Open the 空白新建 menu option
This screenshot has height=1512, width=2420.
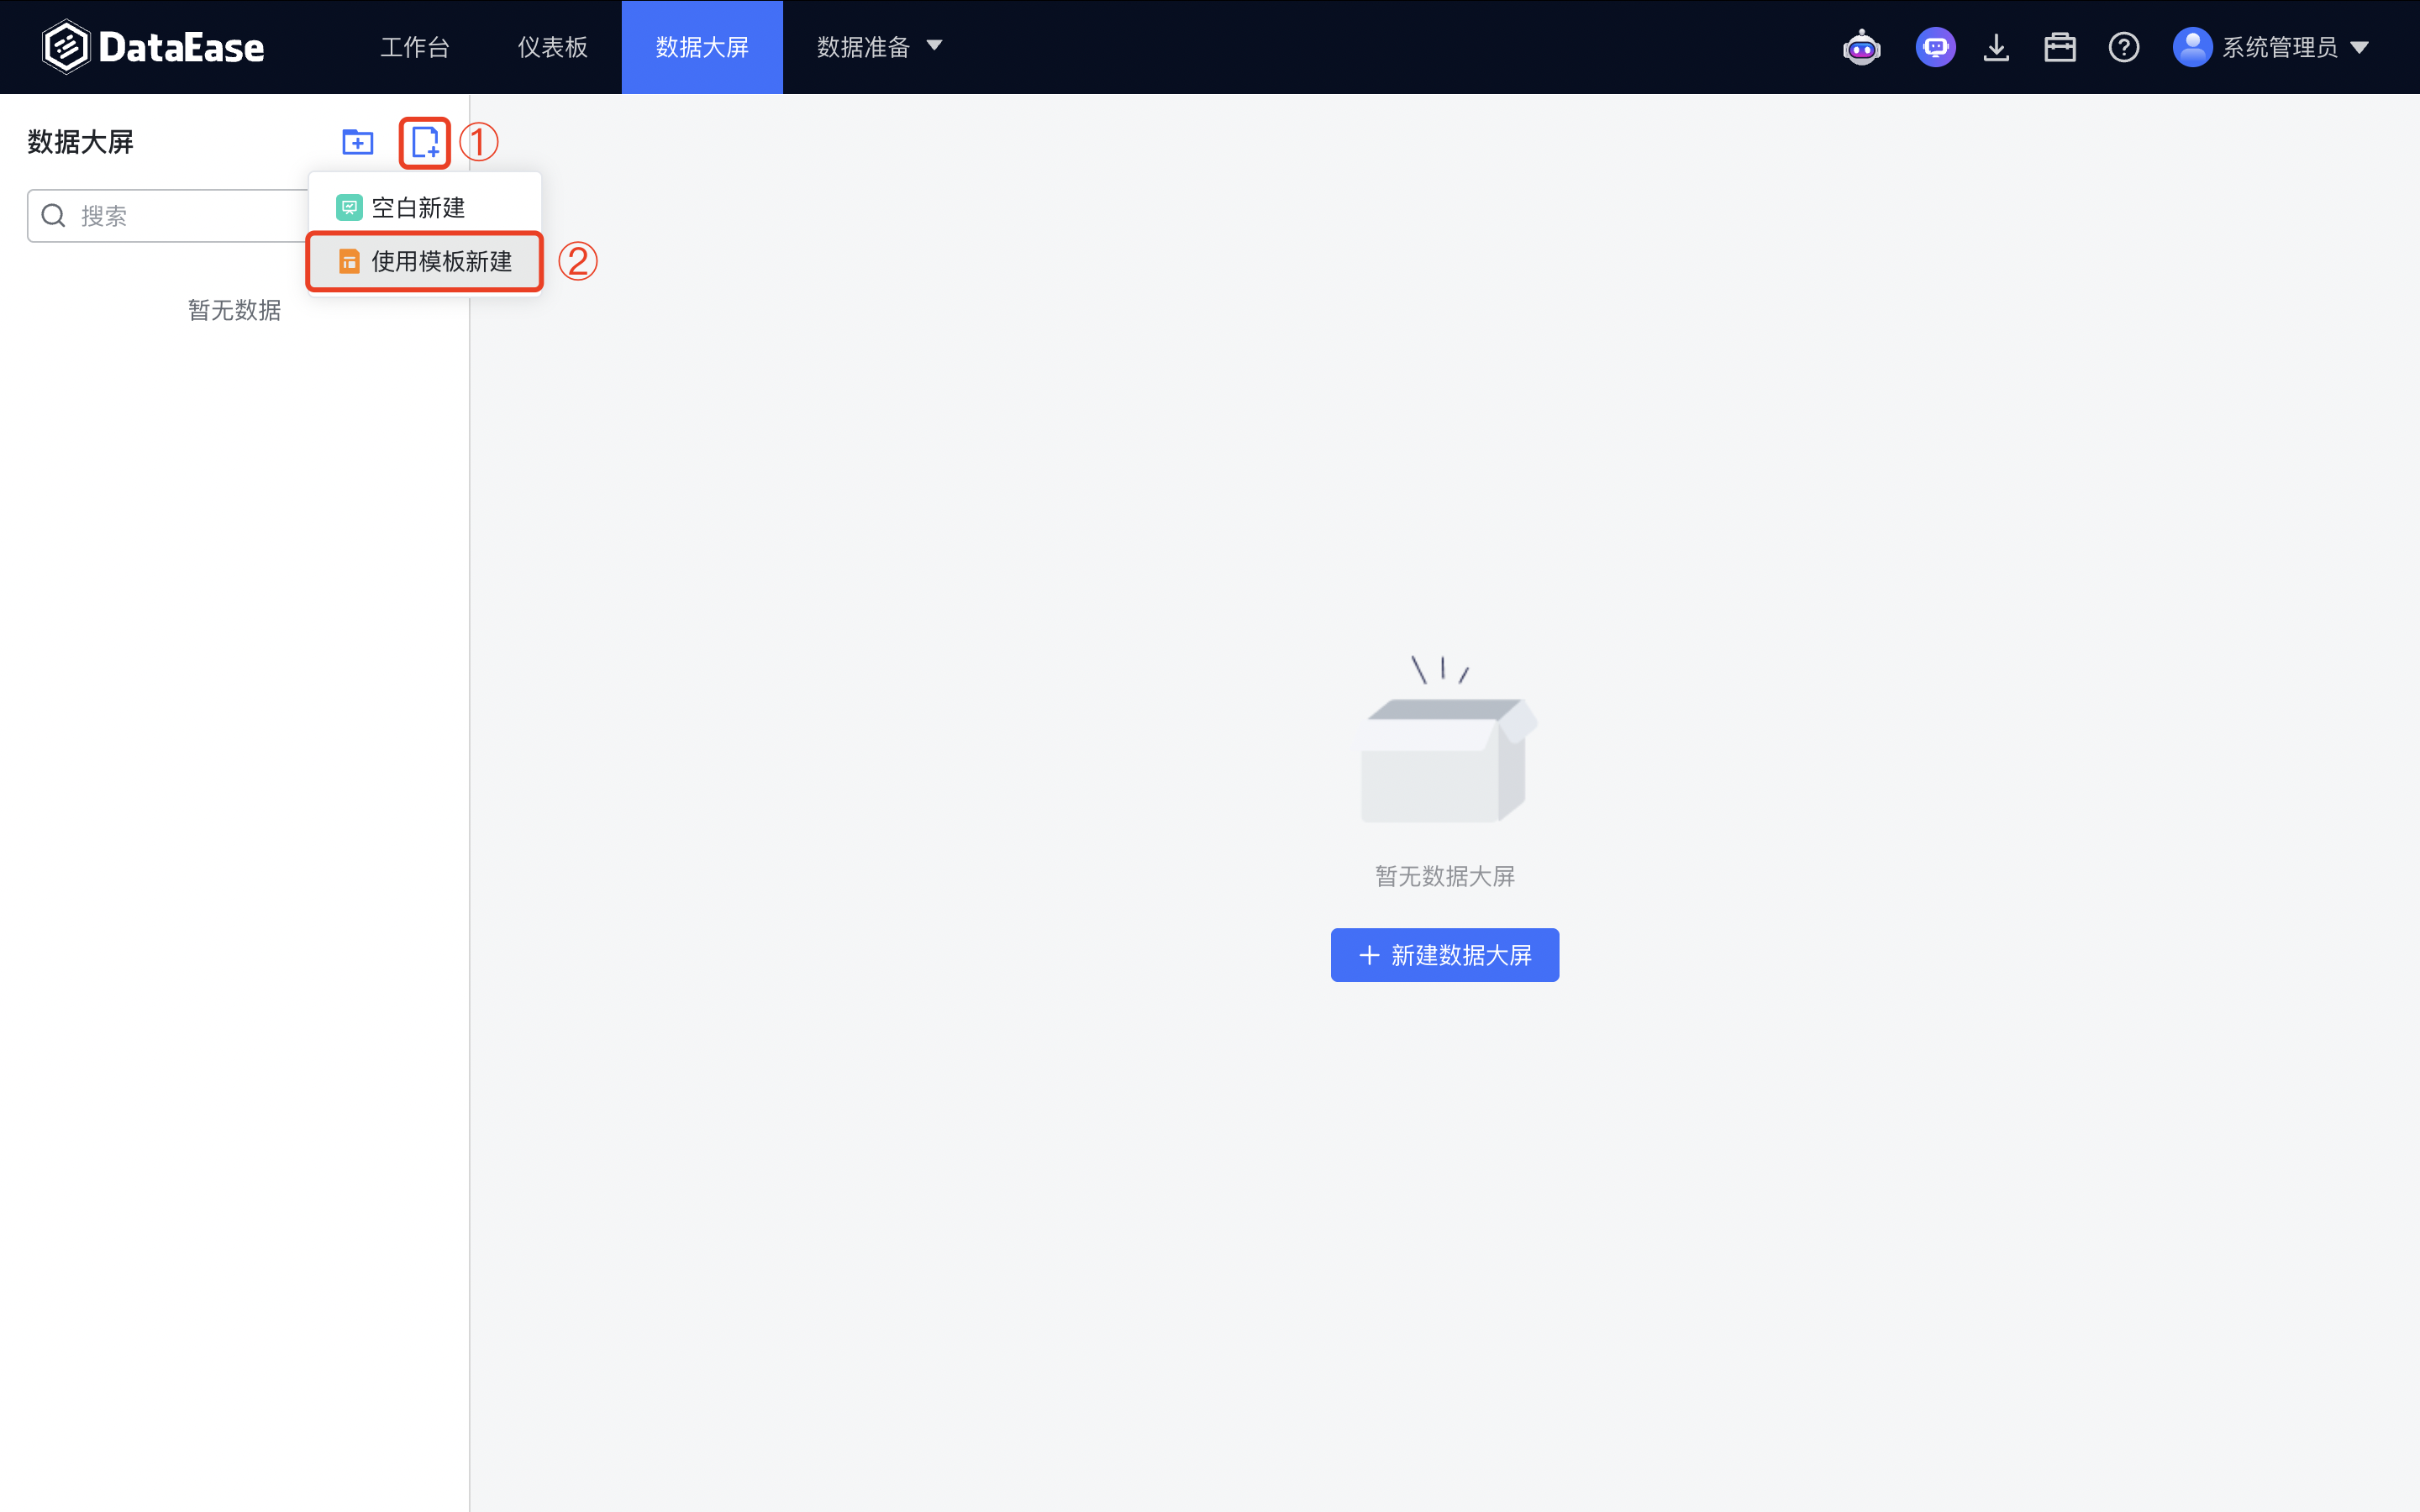coord(417,207)
